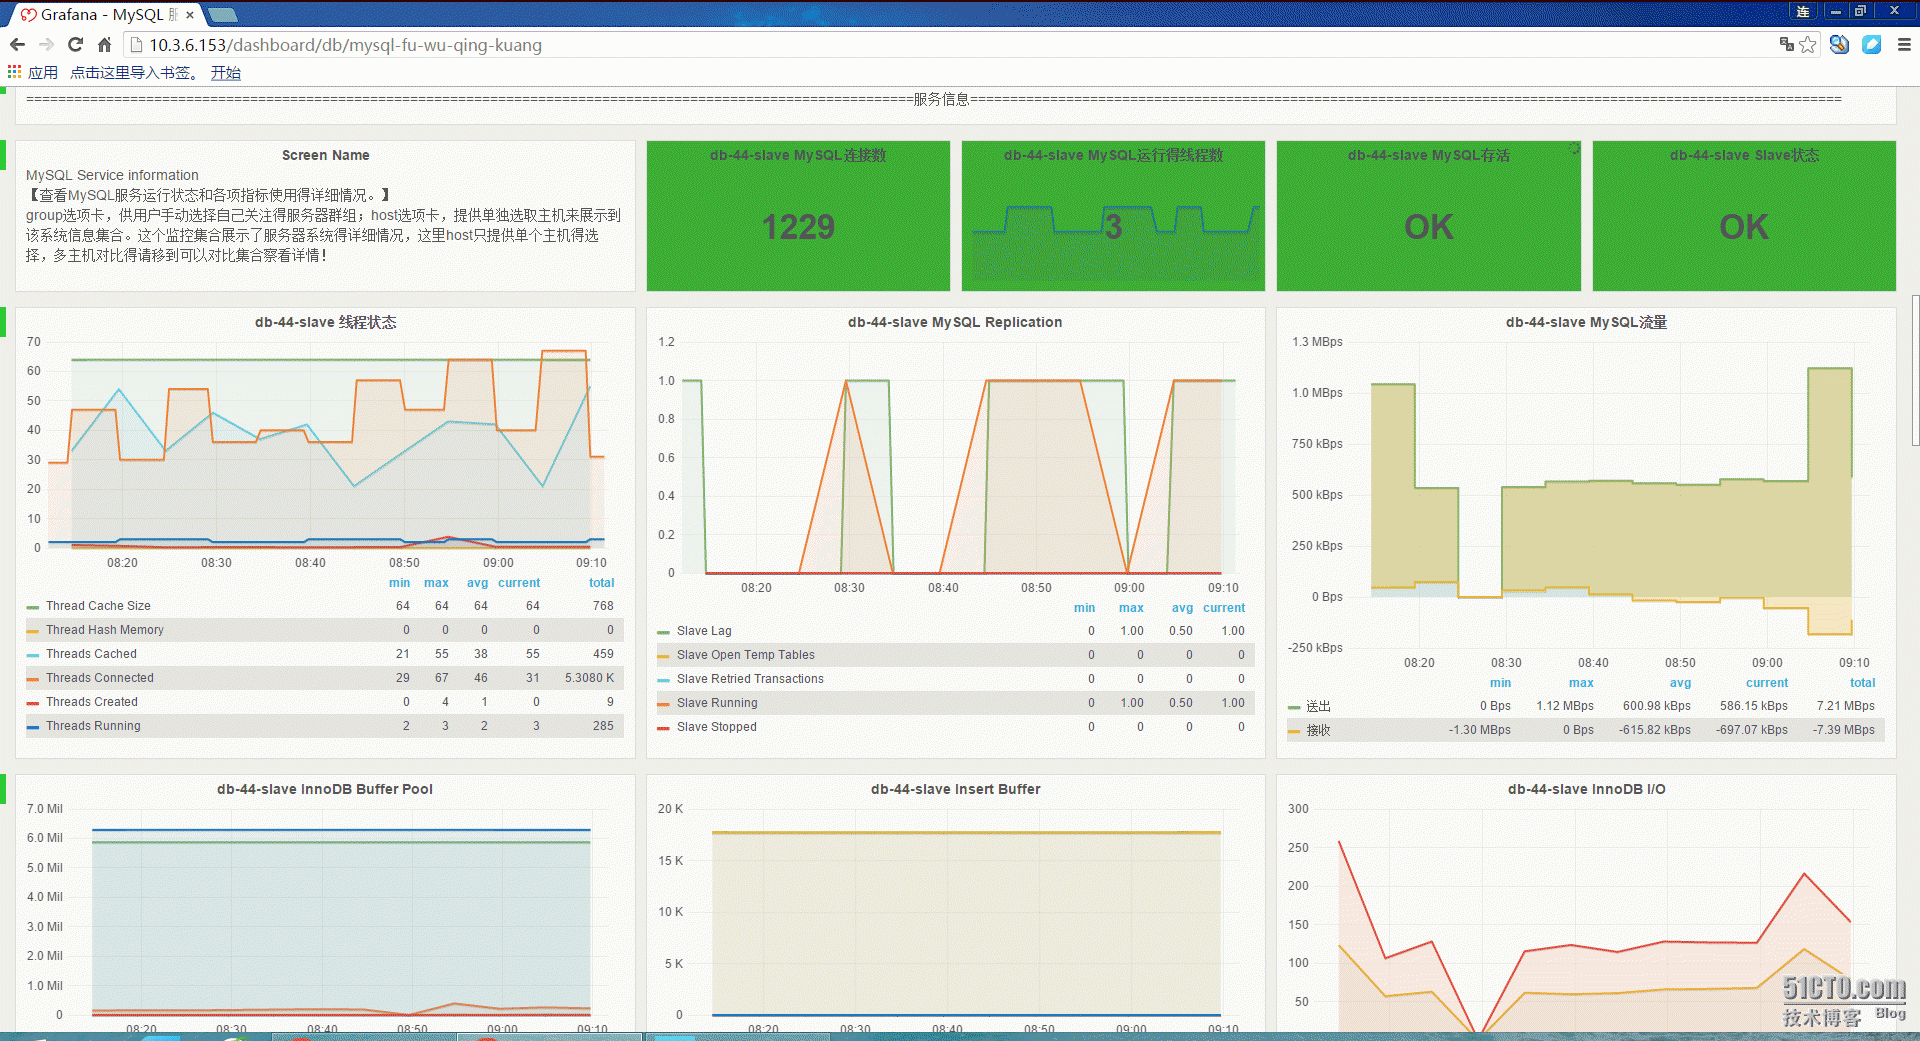Click the 1229 connections value
This screenshot has height=1041, width=1920.
pos(798,227)
